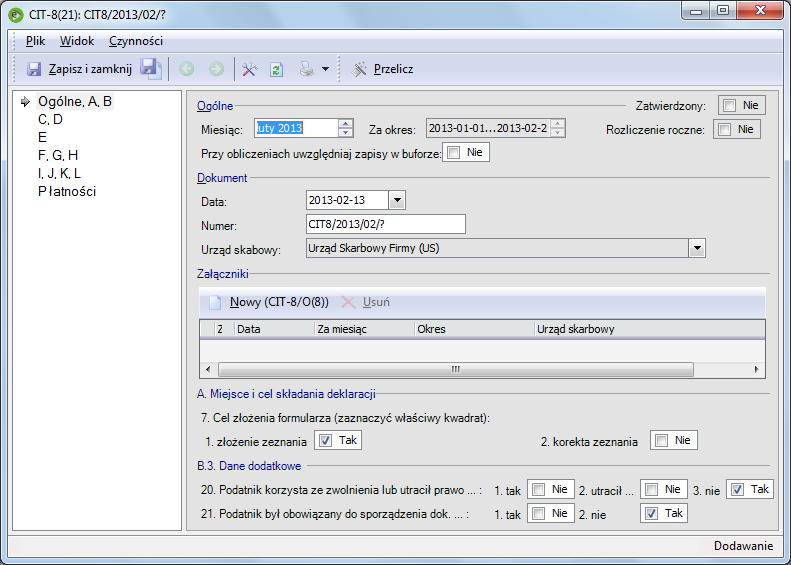Enable uwzględniaj zapisy w buforze checkbox
This screenshot has height=565, width=791.
tap(454, 152)
